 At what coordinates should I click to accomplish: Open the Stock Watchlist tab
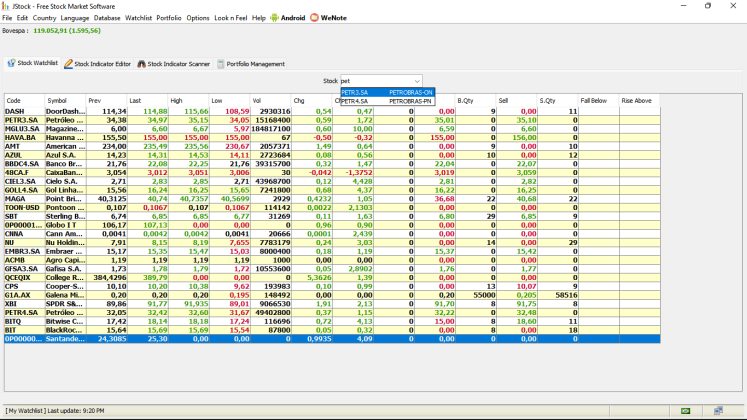pyautogui.click(x=32, y=63)
